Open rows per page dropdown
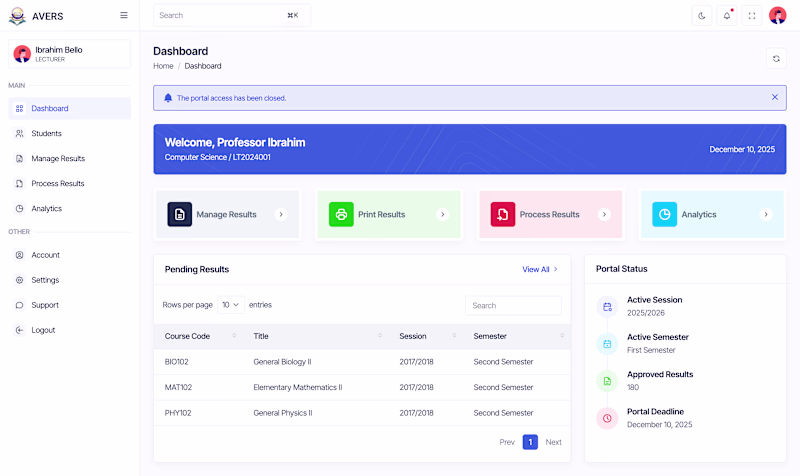Screen dimensions: 800x476 pos(231,305)
